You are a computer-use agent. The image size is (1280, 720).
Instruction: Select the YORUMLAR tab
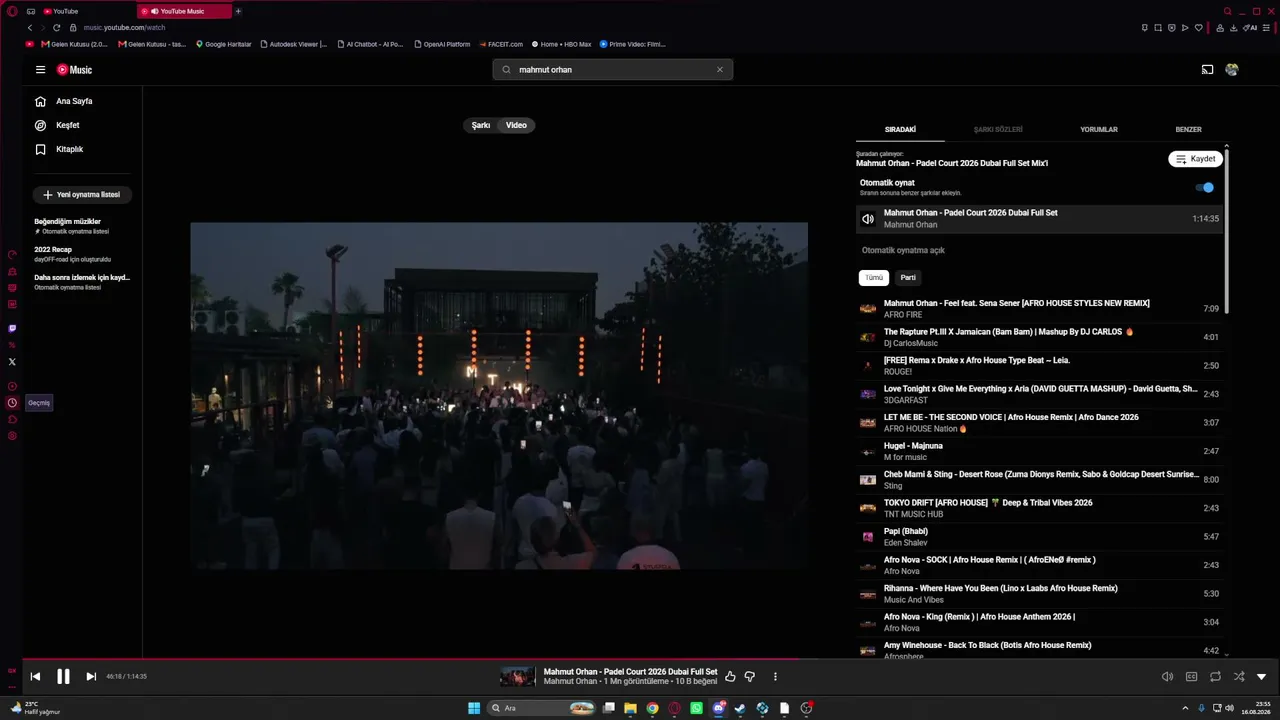1099,130
